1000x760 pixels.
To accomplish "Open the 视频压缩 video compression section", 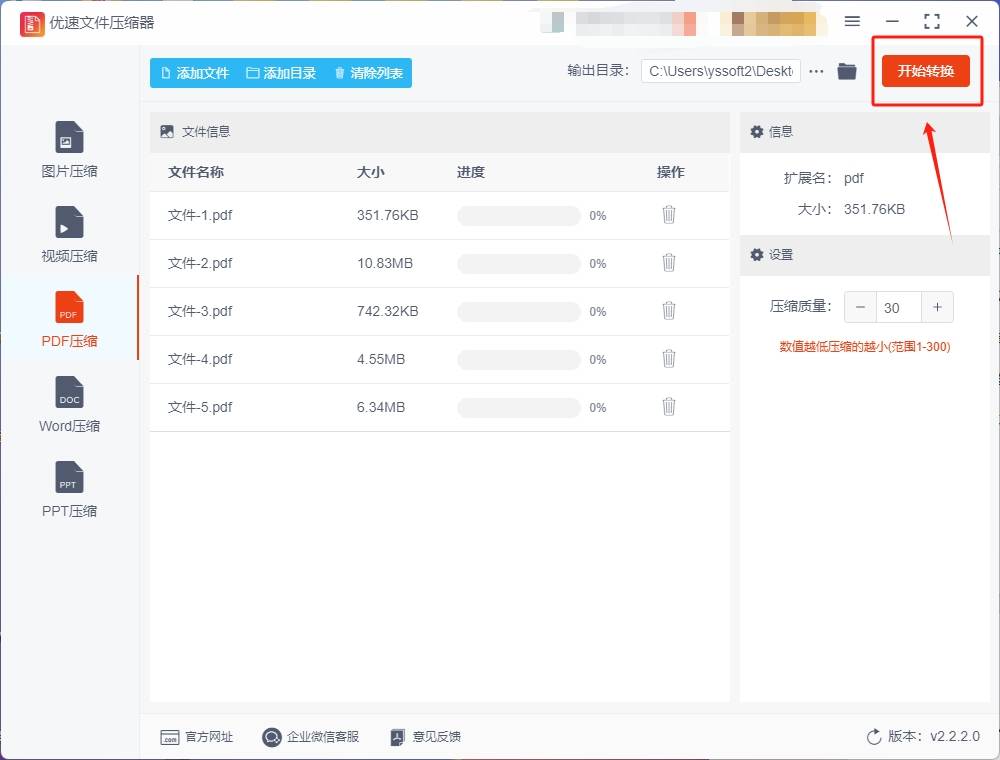I will (x=69, y=234).
